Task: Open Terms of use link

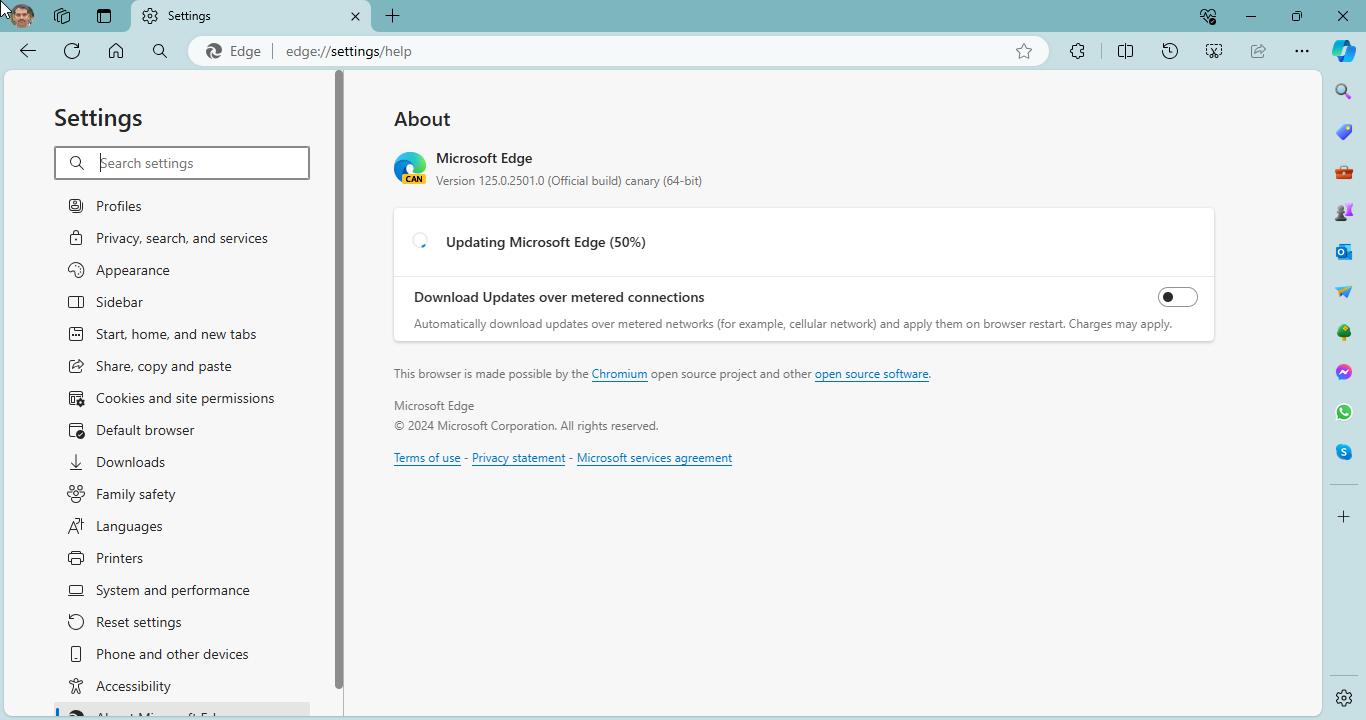Action: tap(427, 458)
